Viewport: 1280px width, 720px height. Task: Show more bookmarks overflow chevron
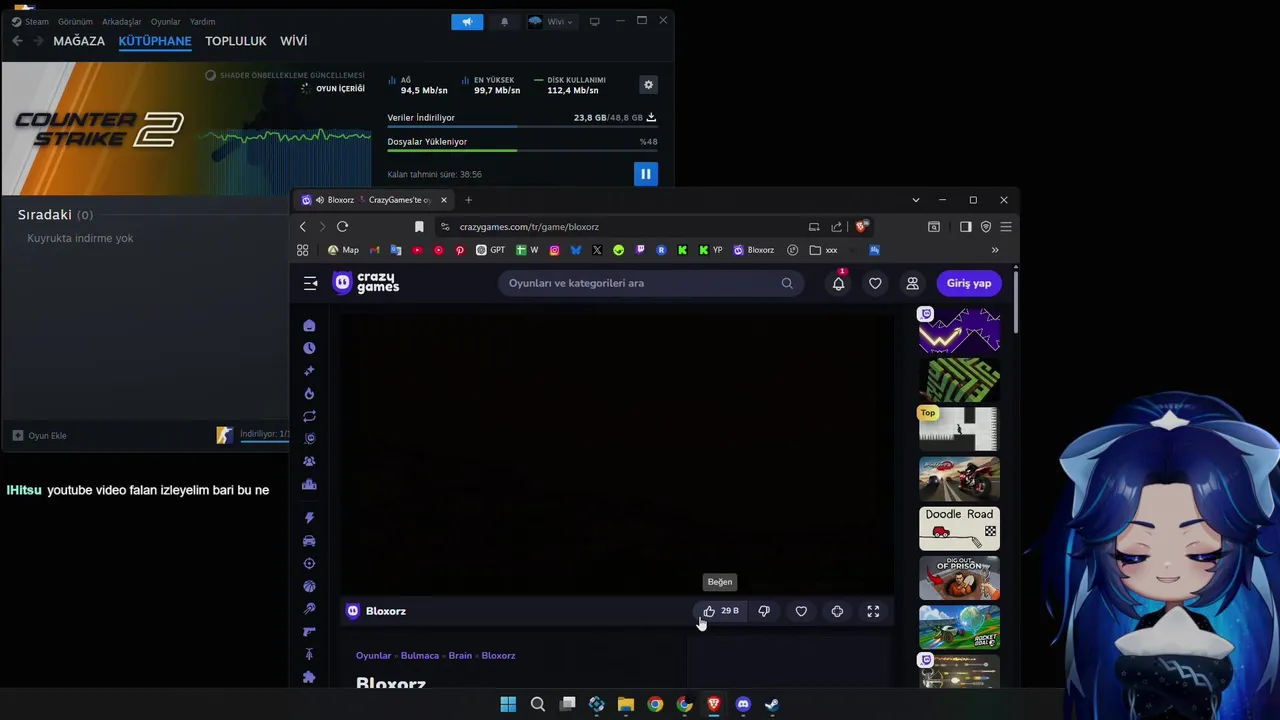point(995,250)
